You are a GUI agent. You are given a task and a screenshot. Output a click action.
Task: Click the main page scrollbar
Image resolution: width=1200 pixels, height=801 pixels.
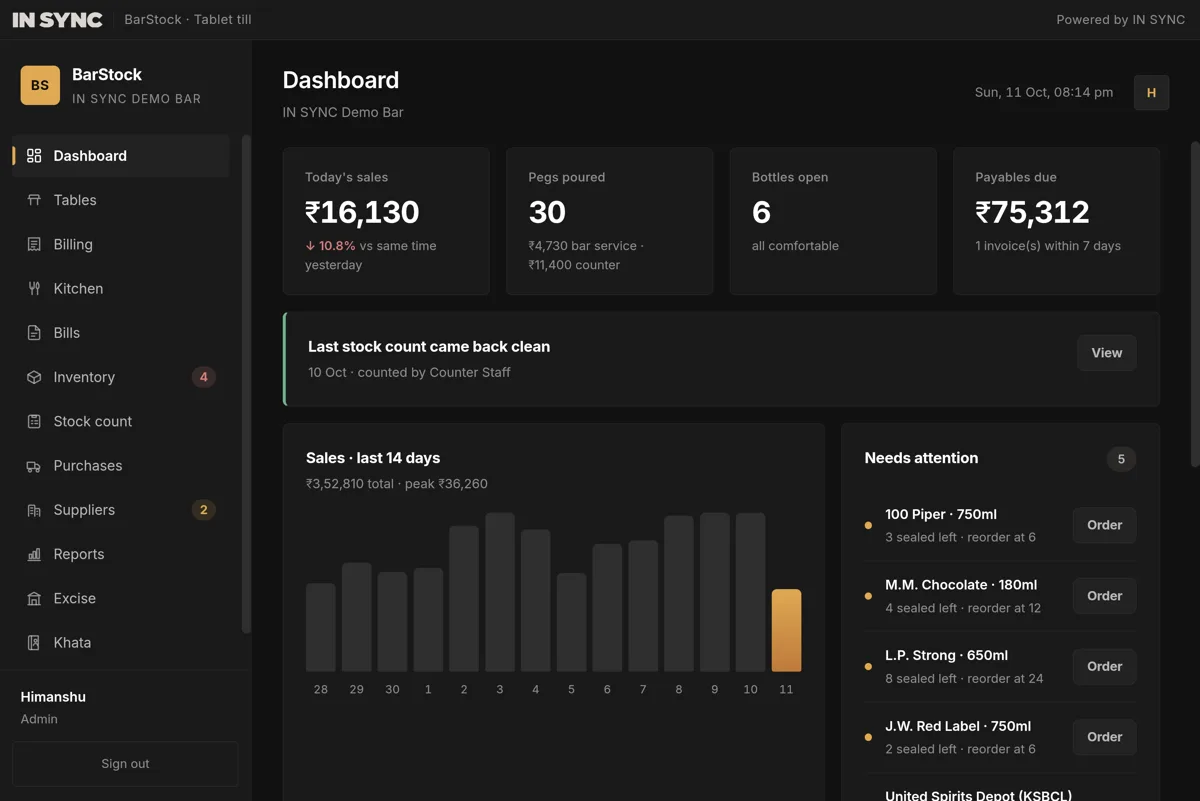(x=1195, y=304)
